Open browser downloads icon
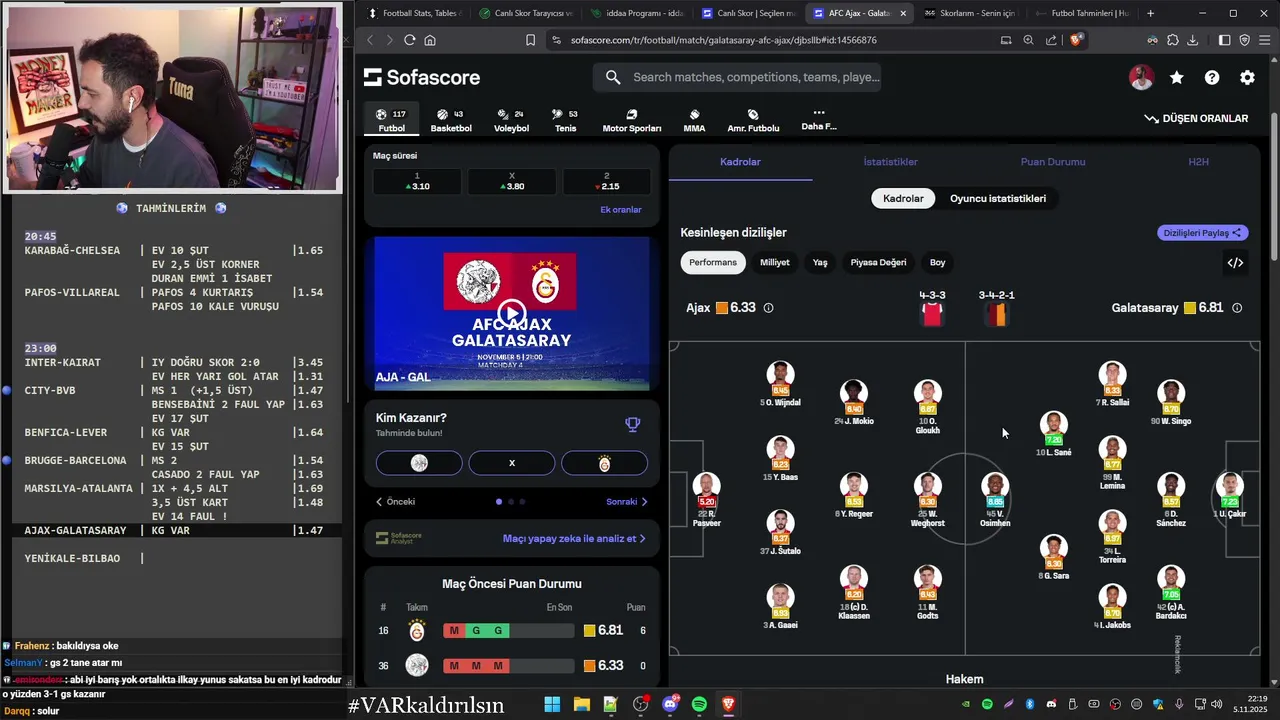 [1192, 40]
